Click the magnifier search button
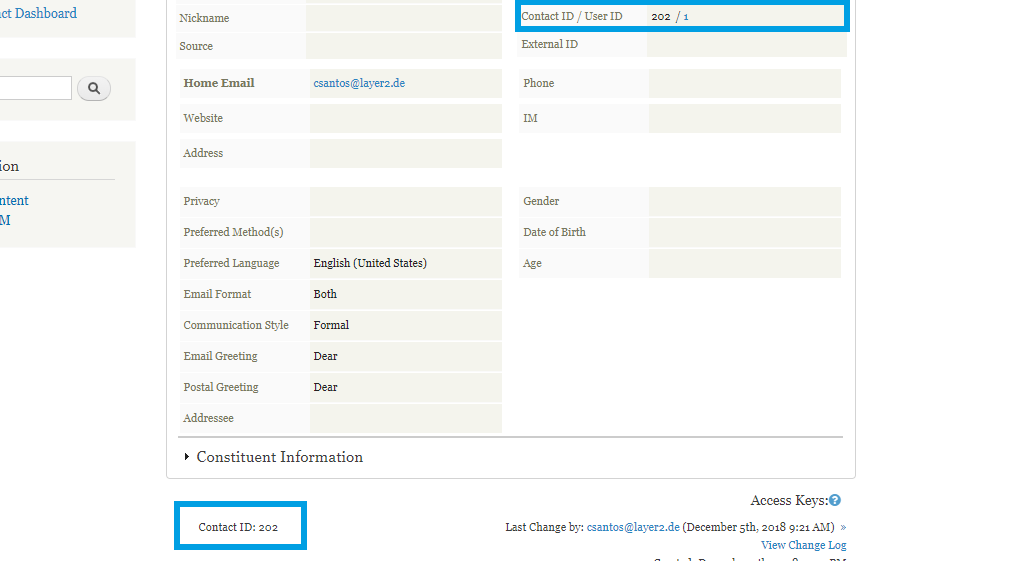The image size is (1024, 561). tap(94, 89)
